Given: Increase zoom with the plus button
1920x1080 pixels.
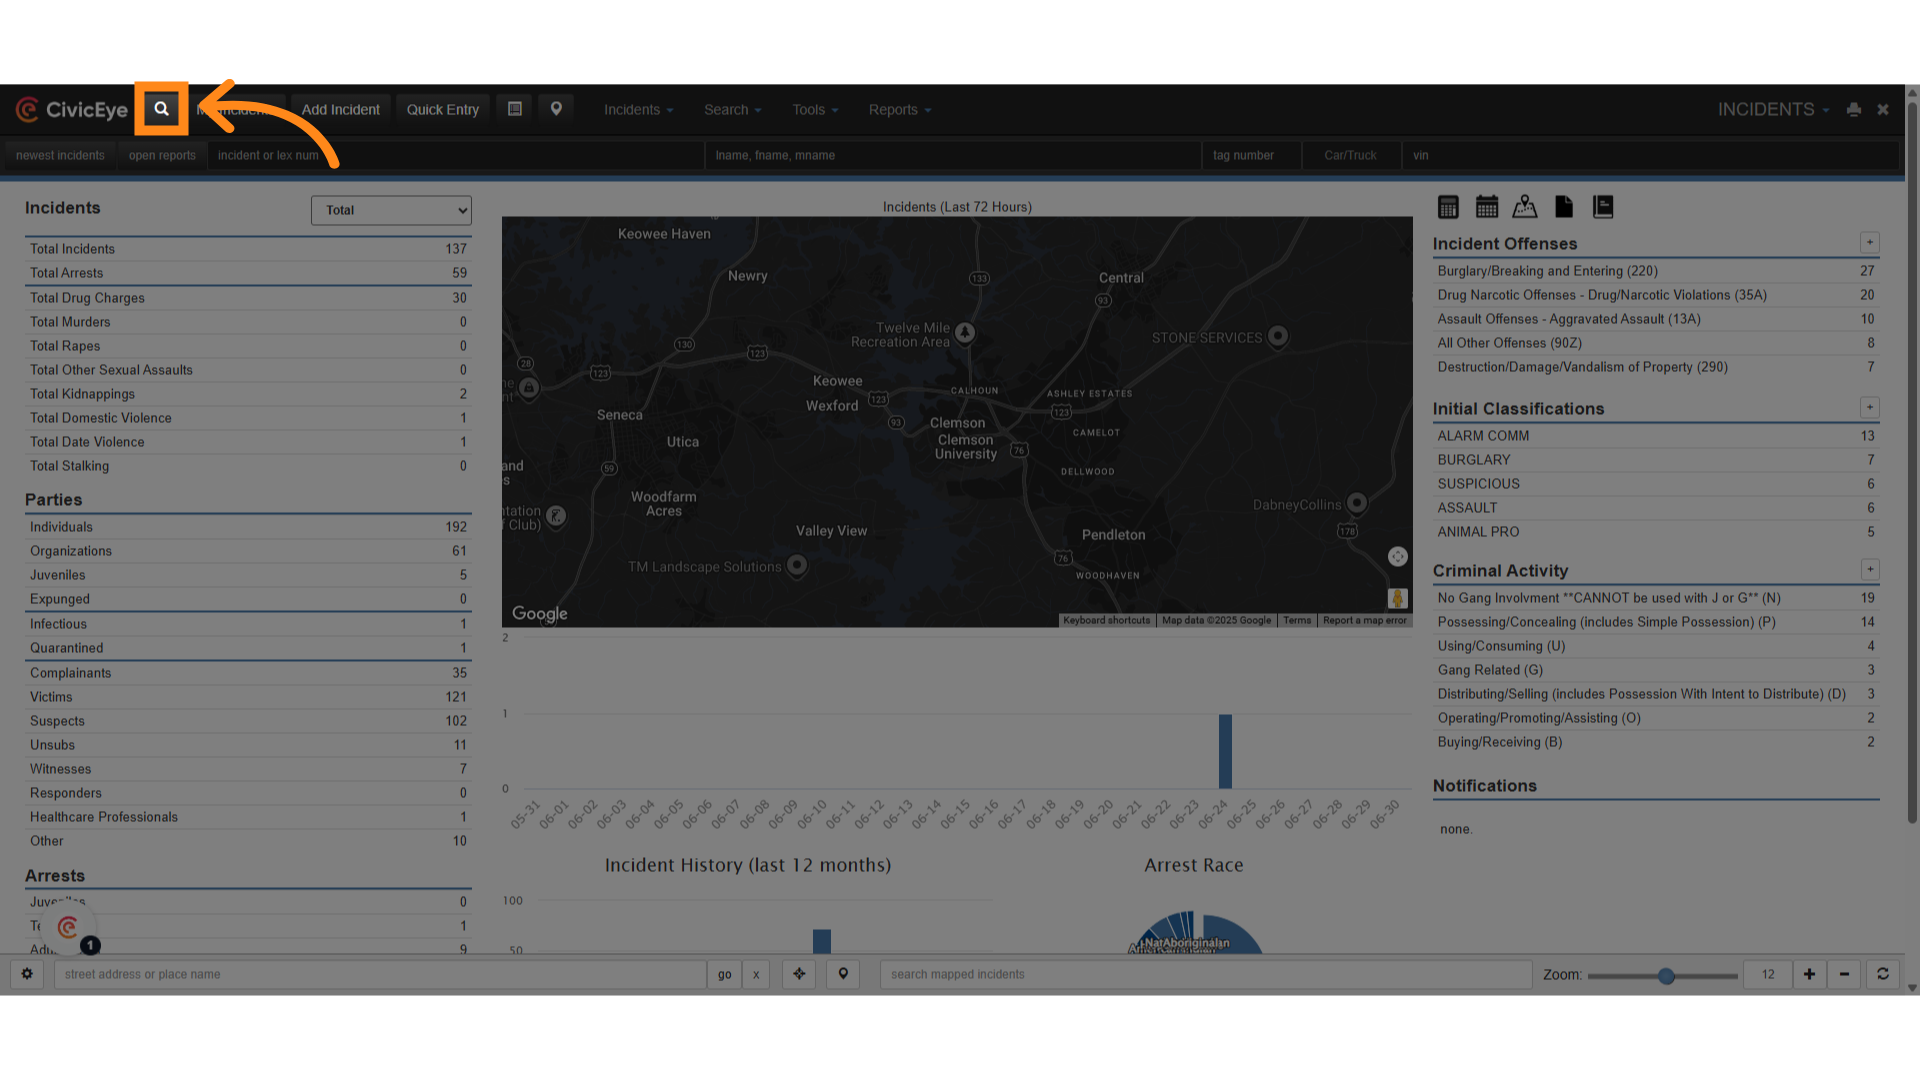Looking at the screenshot, I should 1809,974.
